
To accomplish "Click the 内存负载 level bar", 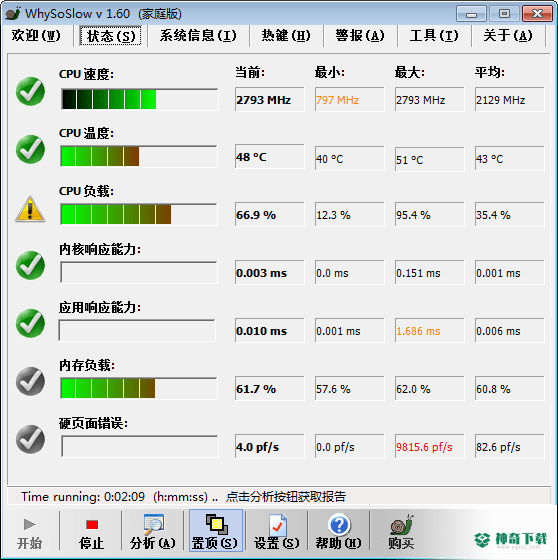I will coord(139,388).
